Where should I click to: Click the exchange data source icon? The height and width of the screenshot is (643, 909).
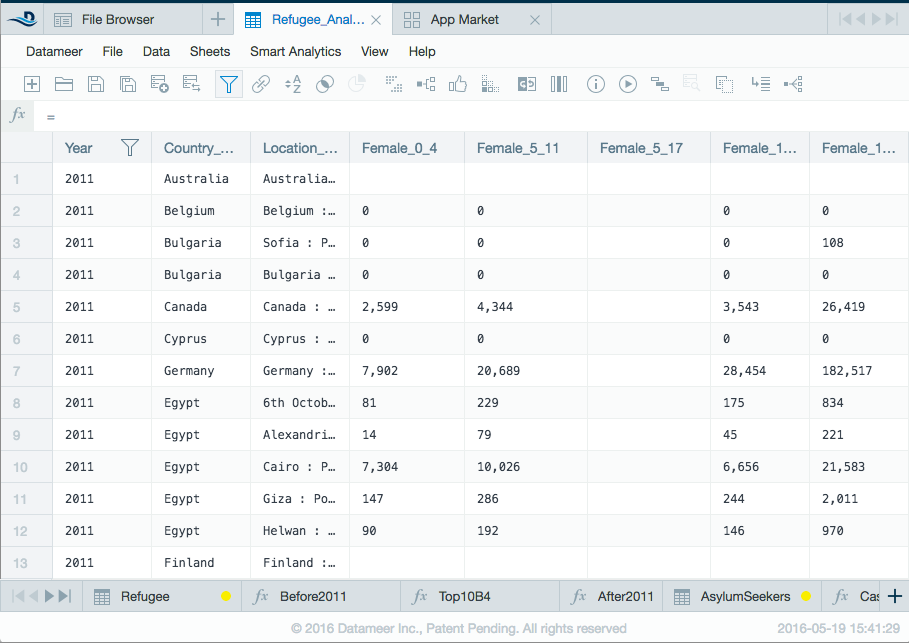(191, 84)
